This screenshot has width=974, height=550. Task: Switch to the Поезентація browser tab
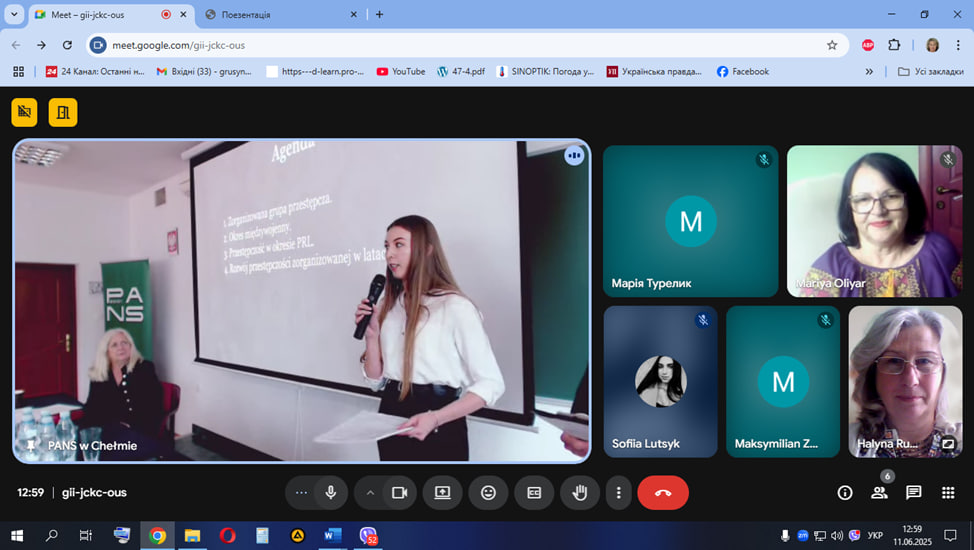pyautogui.click(x=275, y=15)
